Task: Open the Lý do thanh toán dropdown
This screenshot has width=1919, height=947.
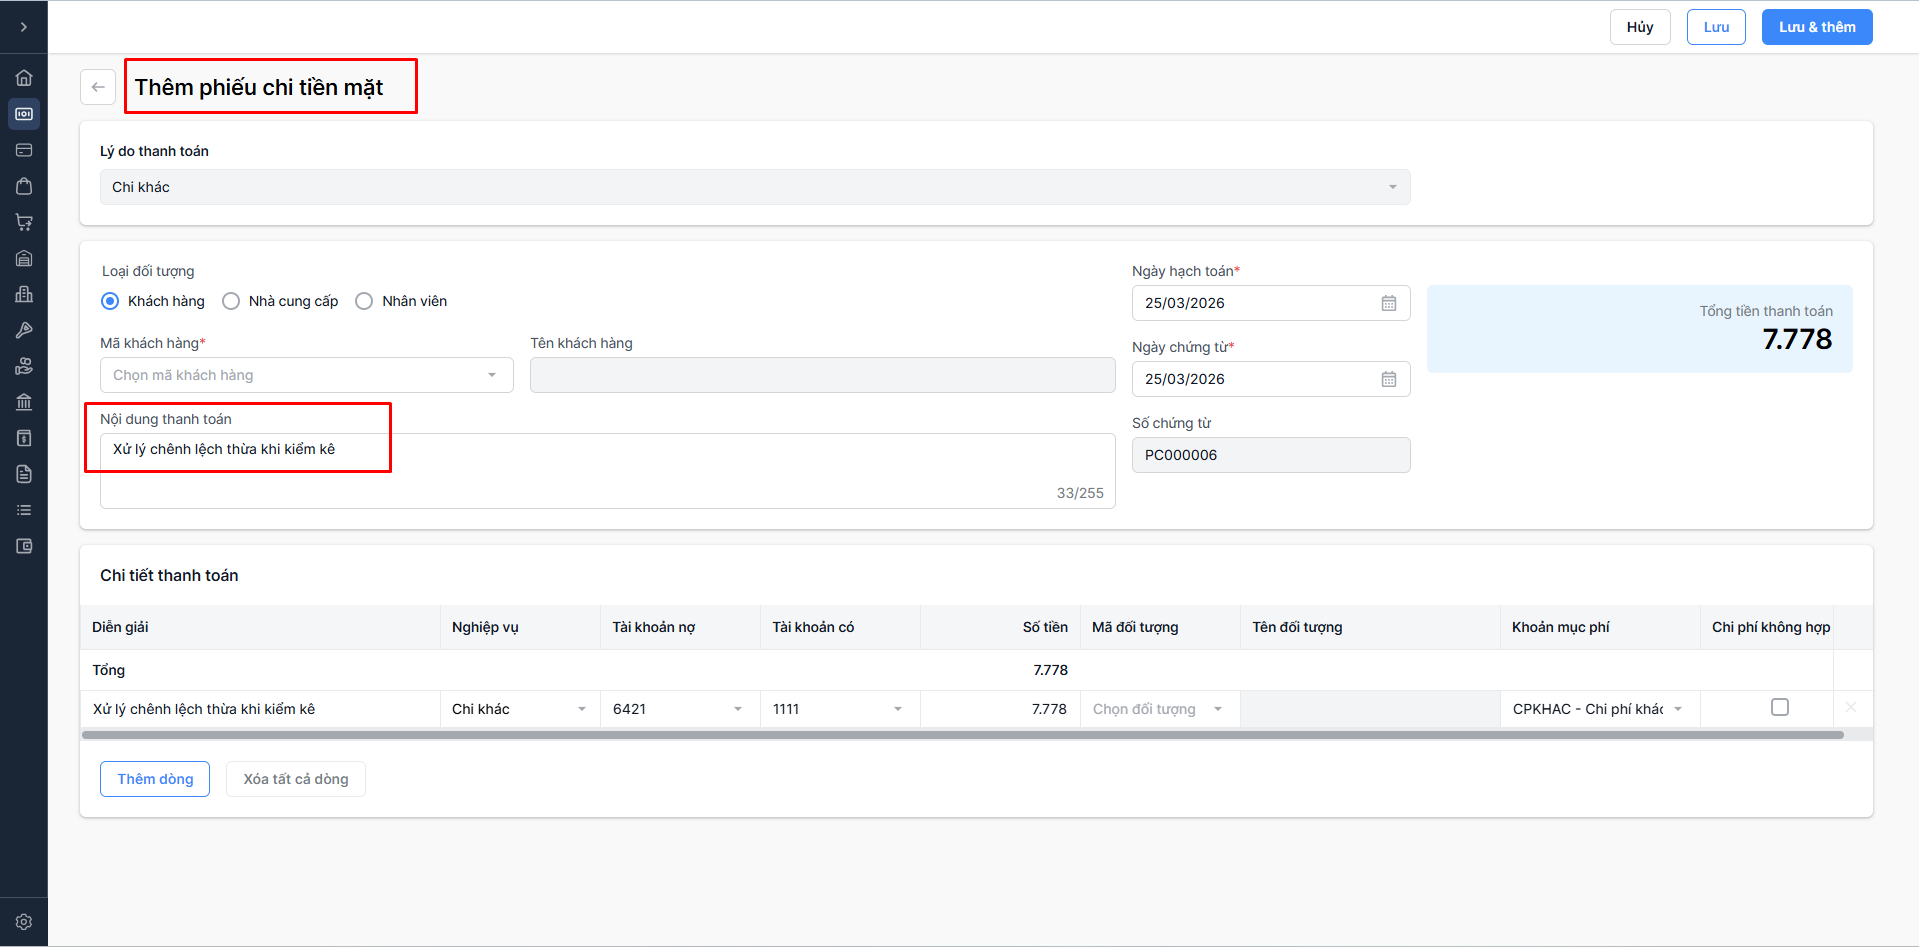Action: click(755, 187)
